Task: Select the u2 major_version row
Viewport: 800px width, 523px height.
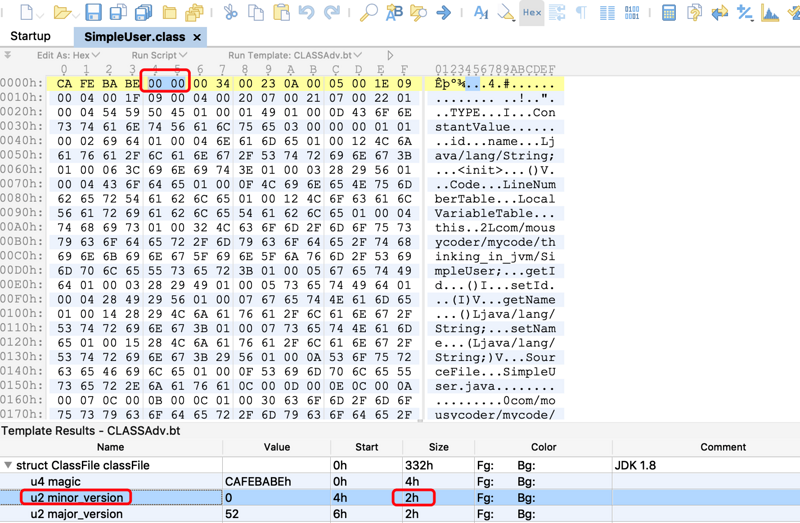Action: point(400,514)
